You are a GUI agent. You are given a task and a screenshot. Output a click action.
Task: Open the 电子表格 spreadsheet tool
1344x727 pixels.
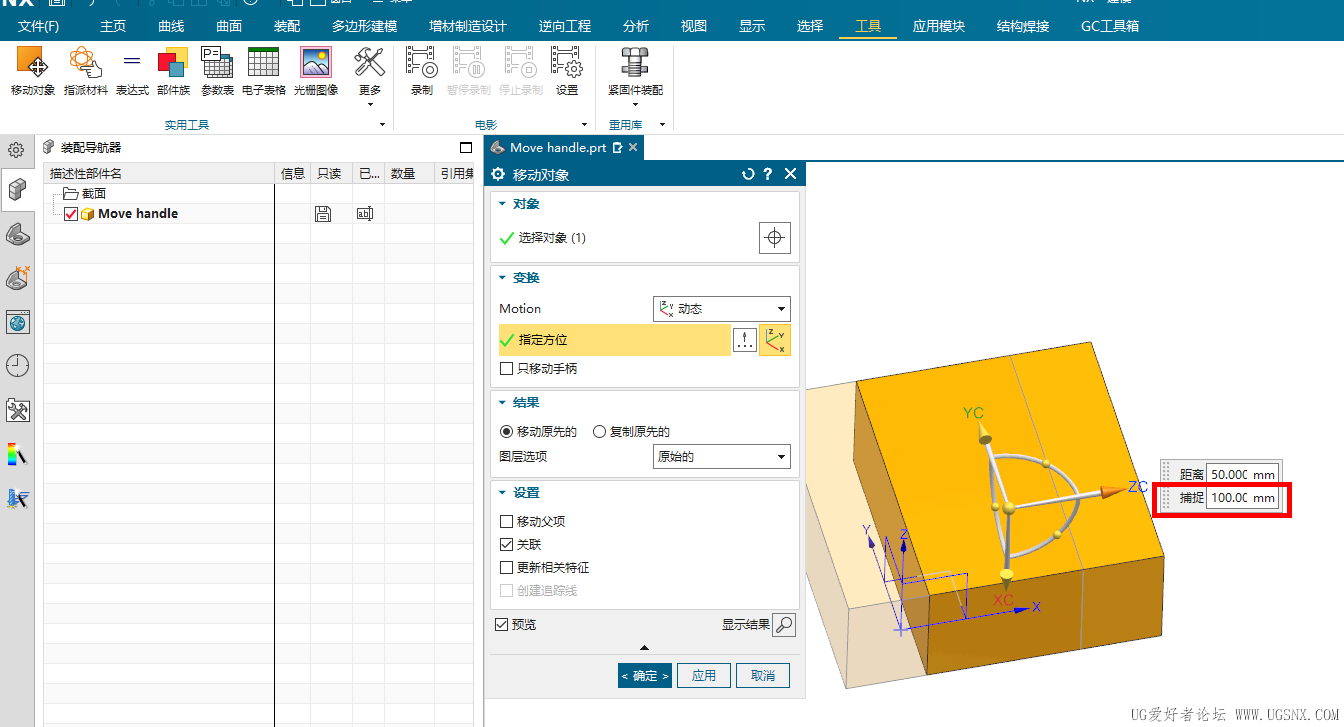[x=263, y=71]
